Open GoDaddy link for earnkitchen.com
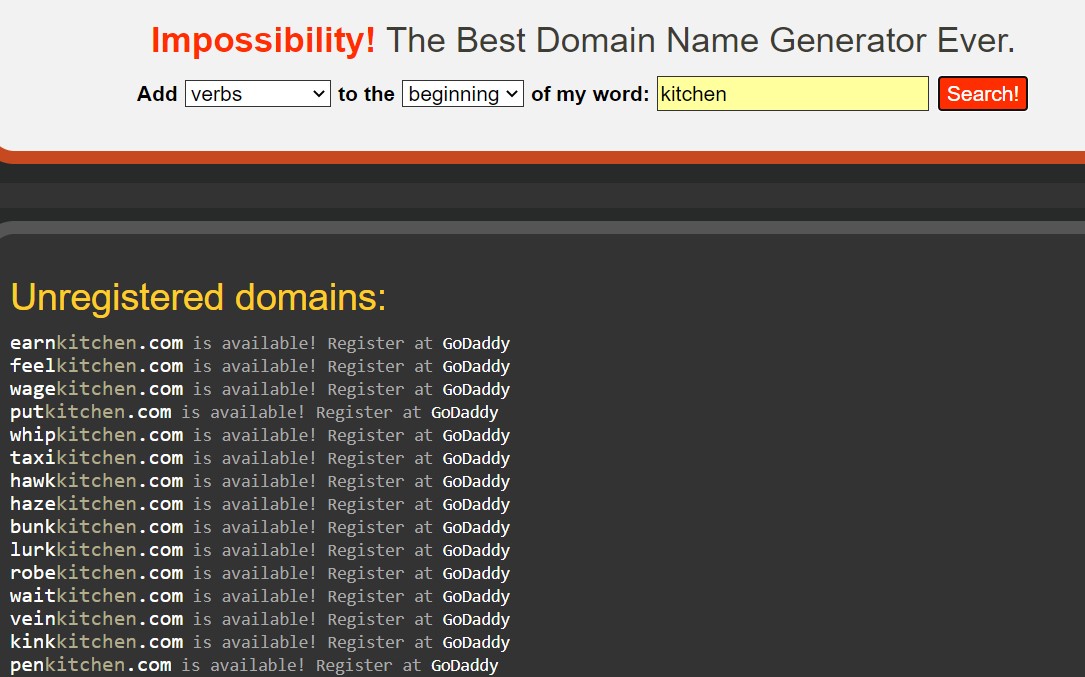Image resolution: width=1085 pixels, height=677 pixels. coord(476,343)
